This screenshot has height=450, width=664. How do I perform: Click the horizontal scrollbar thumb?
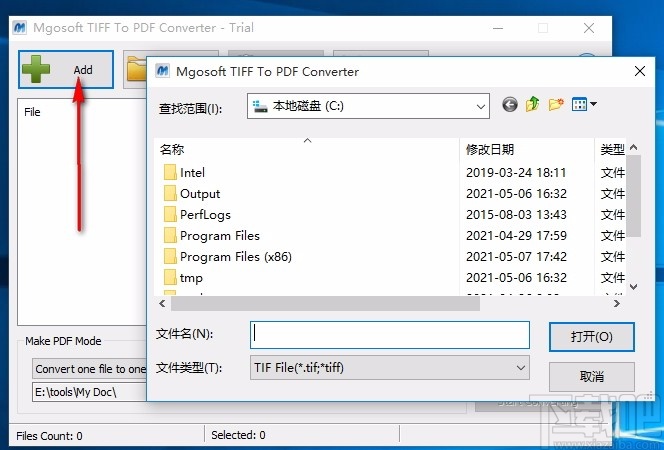[x=325, y=304]
